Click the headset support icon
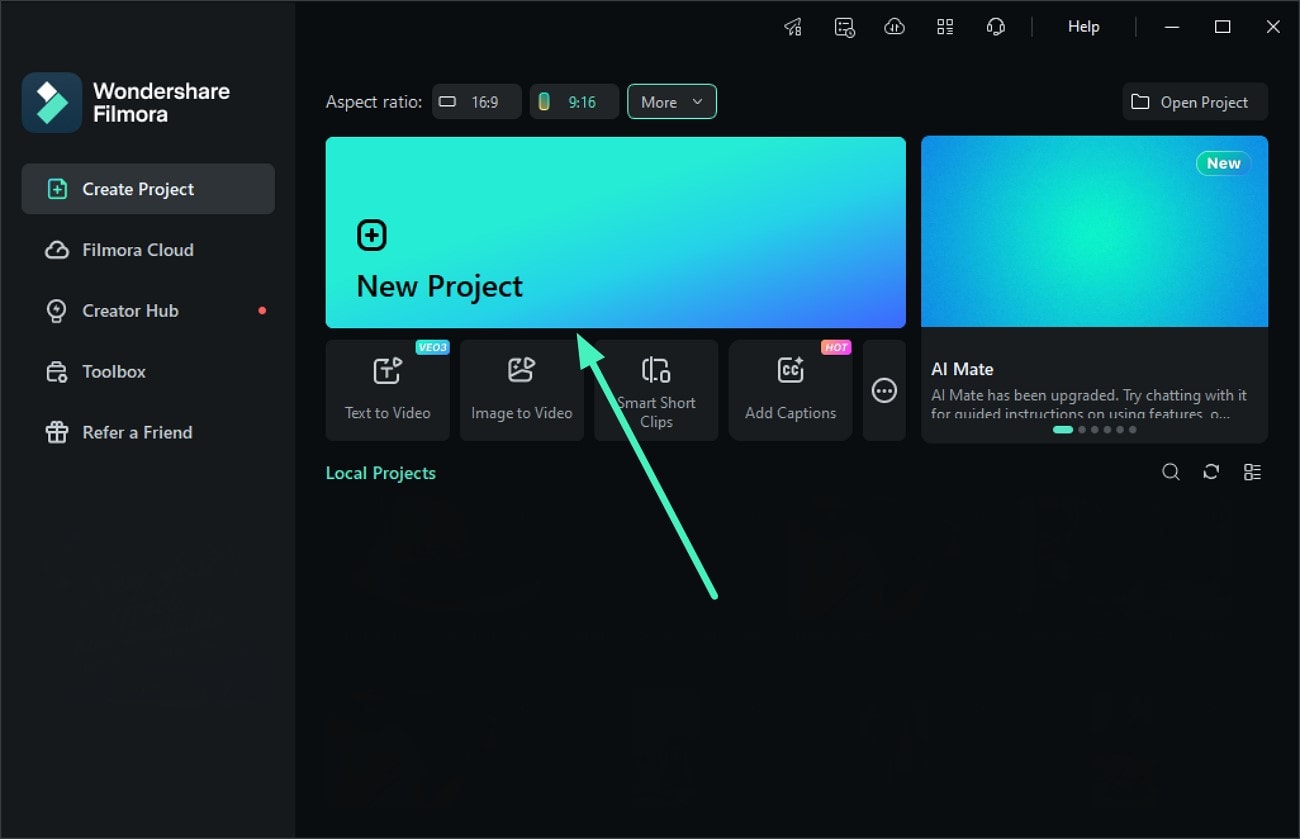Screen dimensions: 1300x839 coord(995,27)
